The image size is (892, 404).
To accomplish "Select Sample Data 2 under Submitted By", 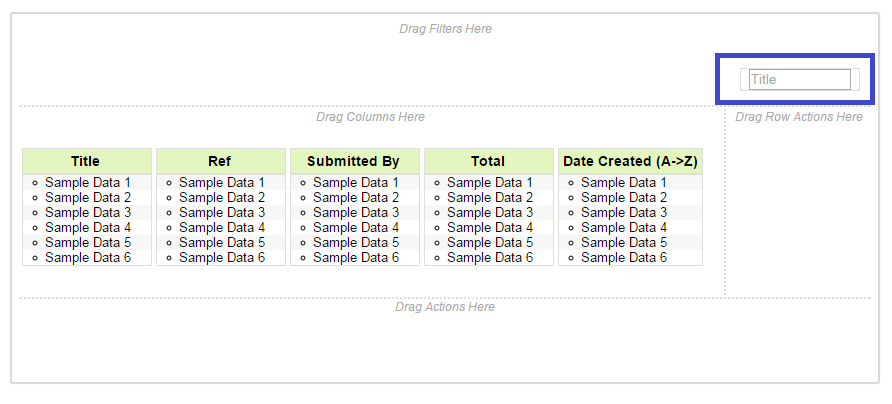I will tap(356, 197).
